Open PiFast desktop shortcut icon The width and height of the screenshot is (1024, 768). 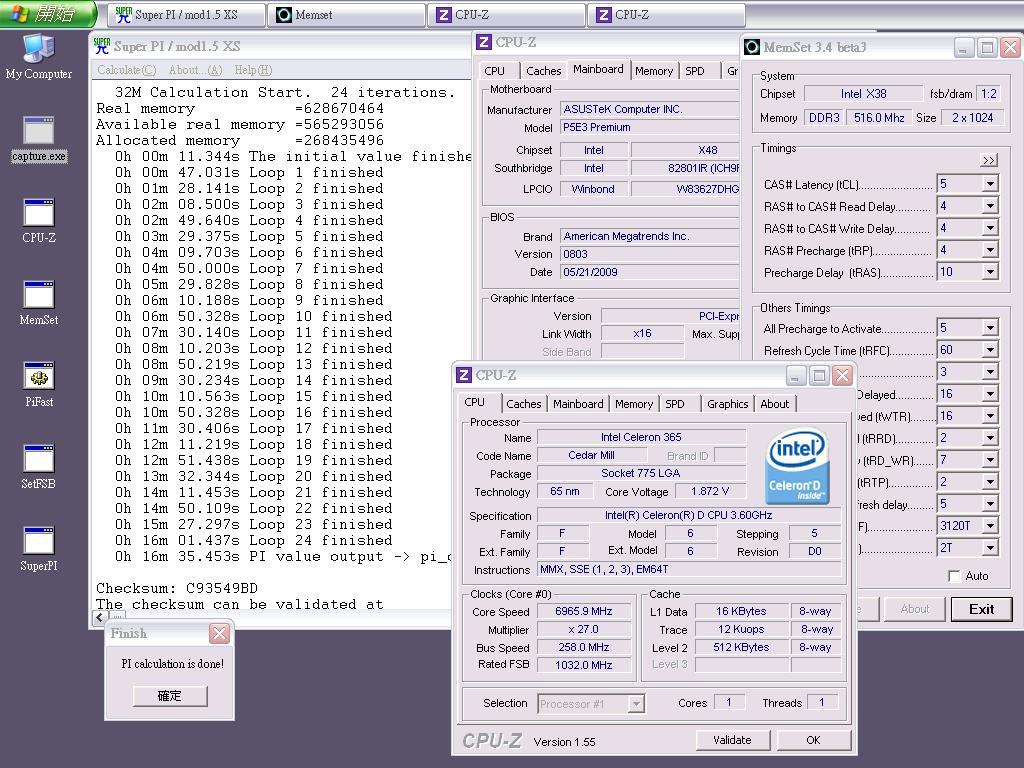39,385
